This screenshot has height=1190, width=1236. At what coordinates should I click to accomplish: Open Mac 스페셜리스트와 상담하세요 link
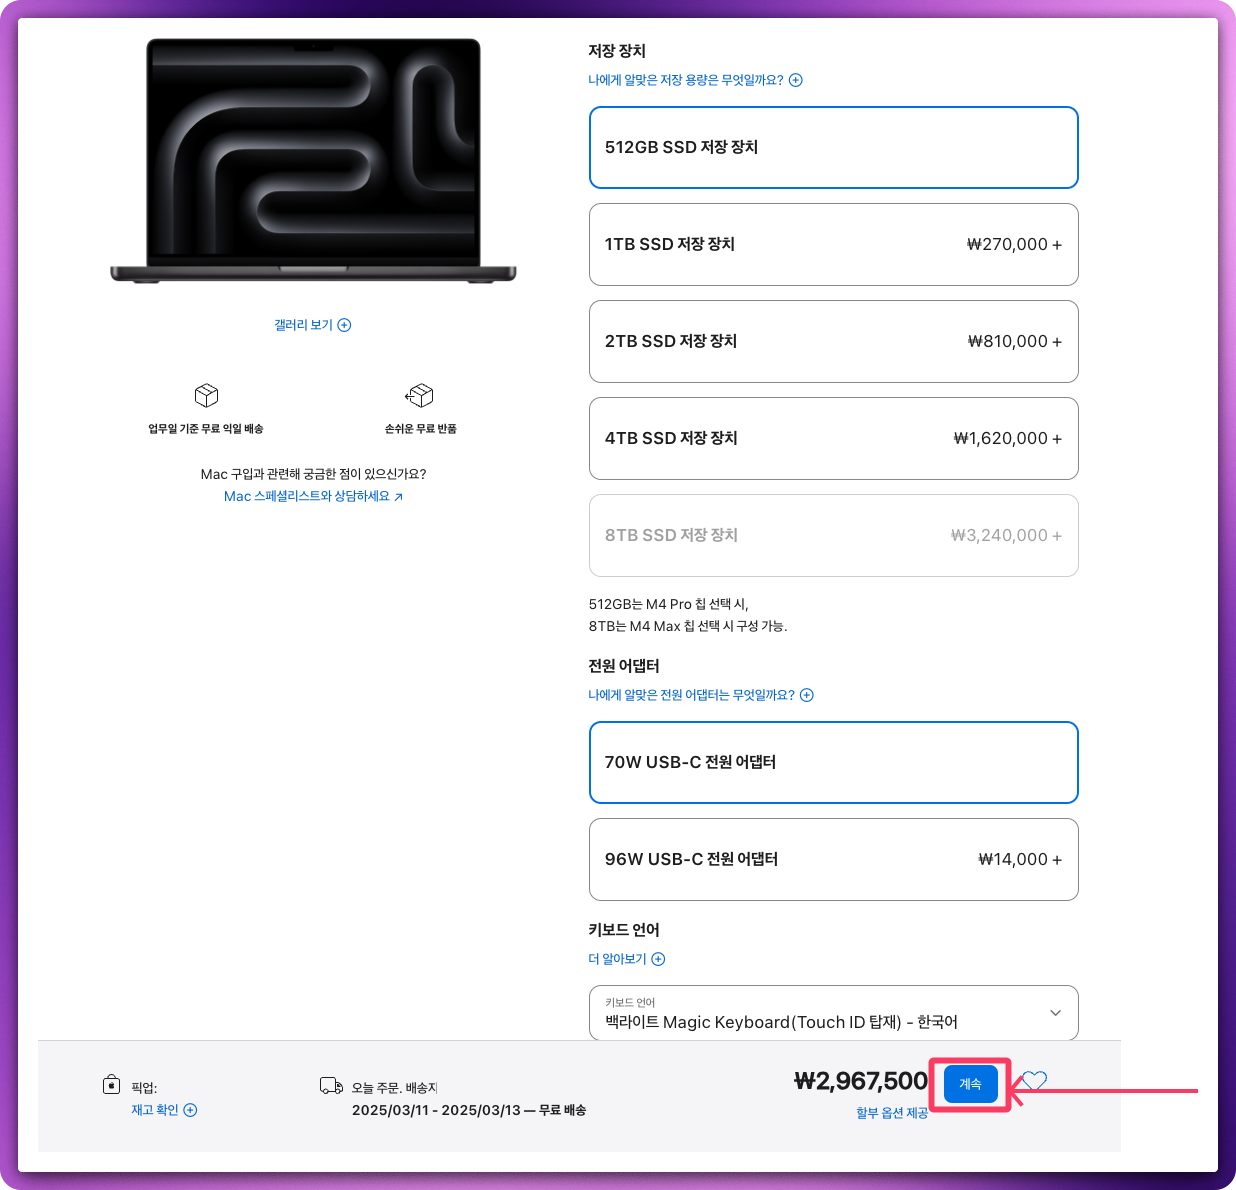point(307,496)
